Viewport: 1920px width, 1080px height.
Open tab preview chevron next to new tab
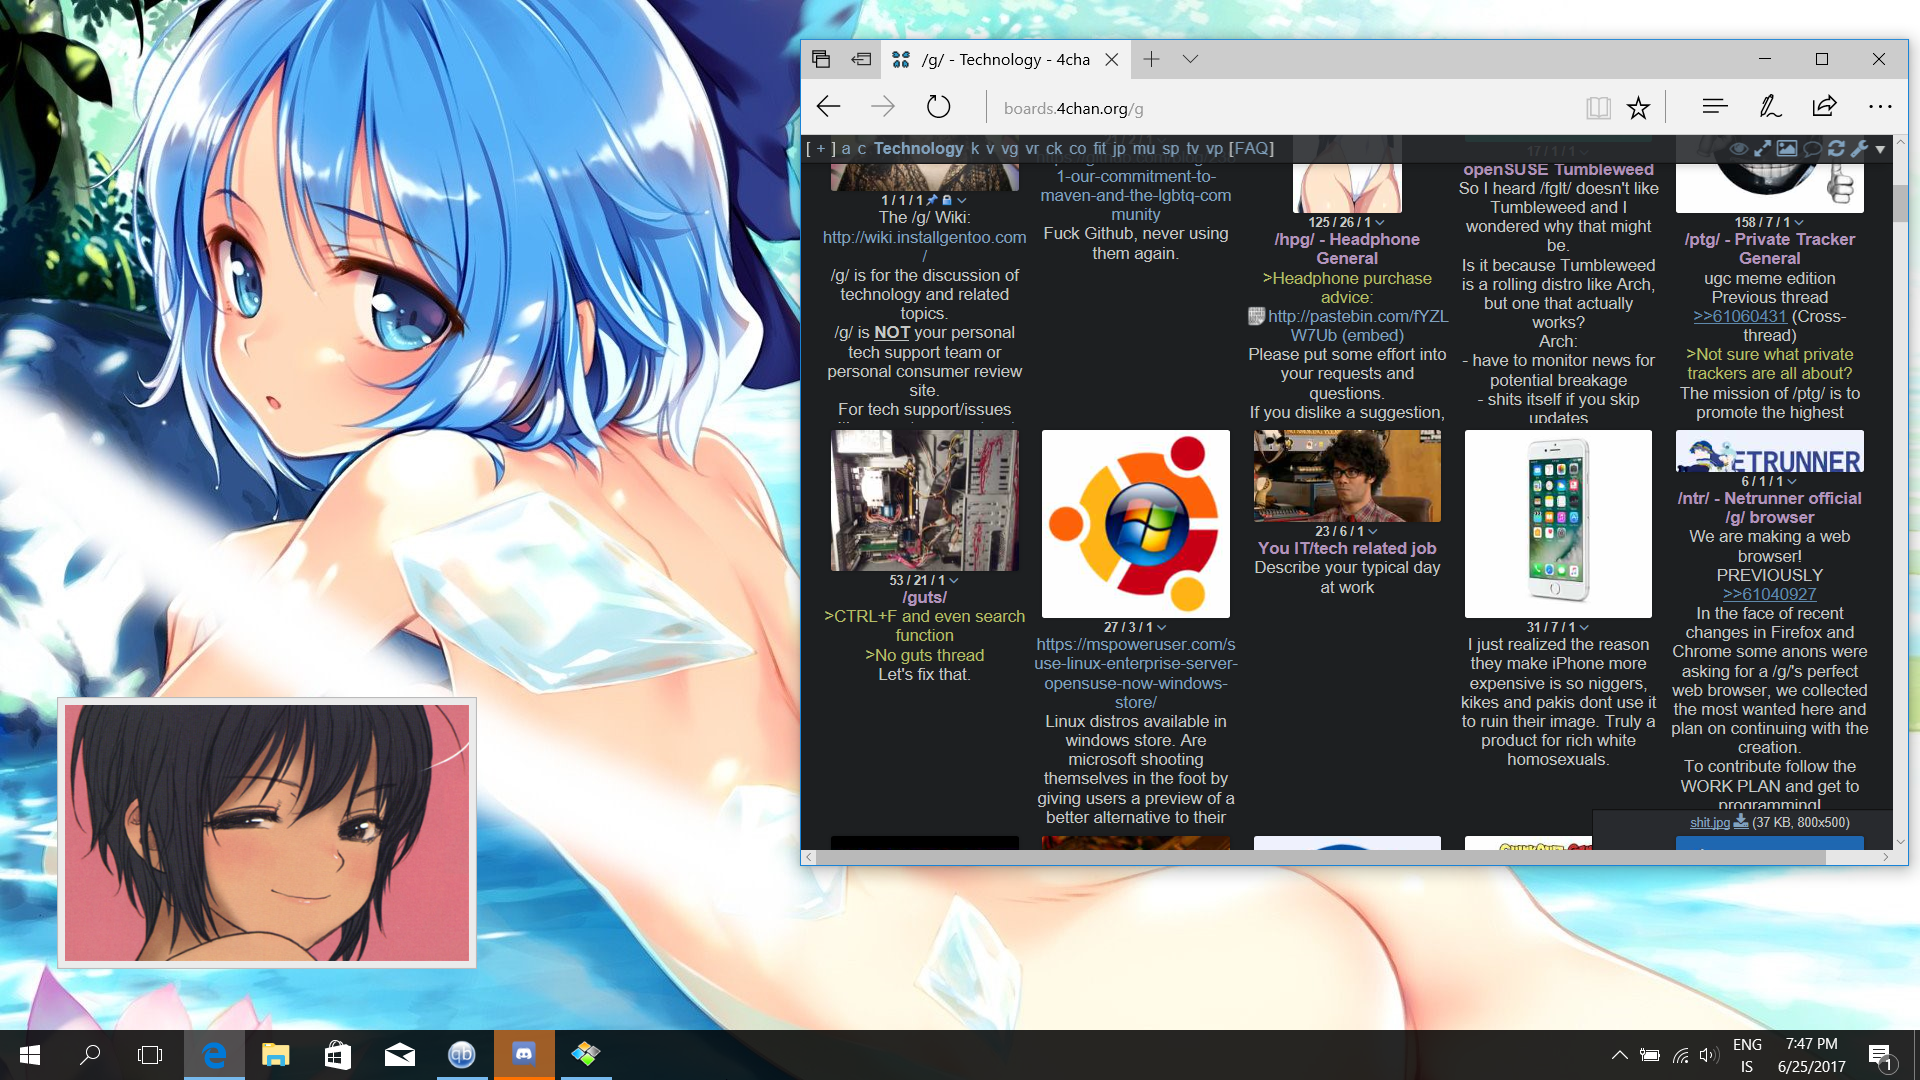click(1190, 59)
